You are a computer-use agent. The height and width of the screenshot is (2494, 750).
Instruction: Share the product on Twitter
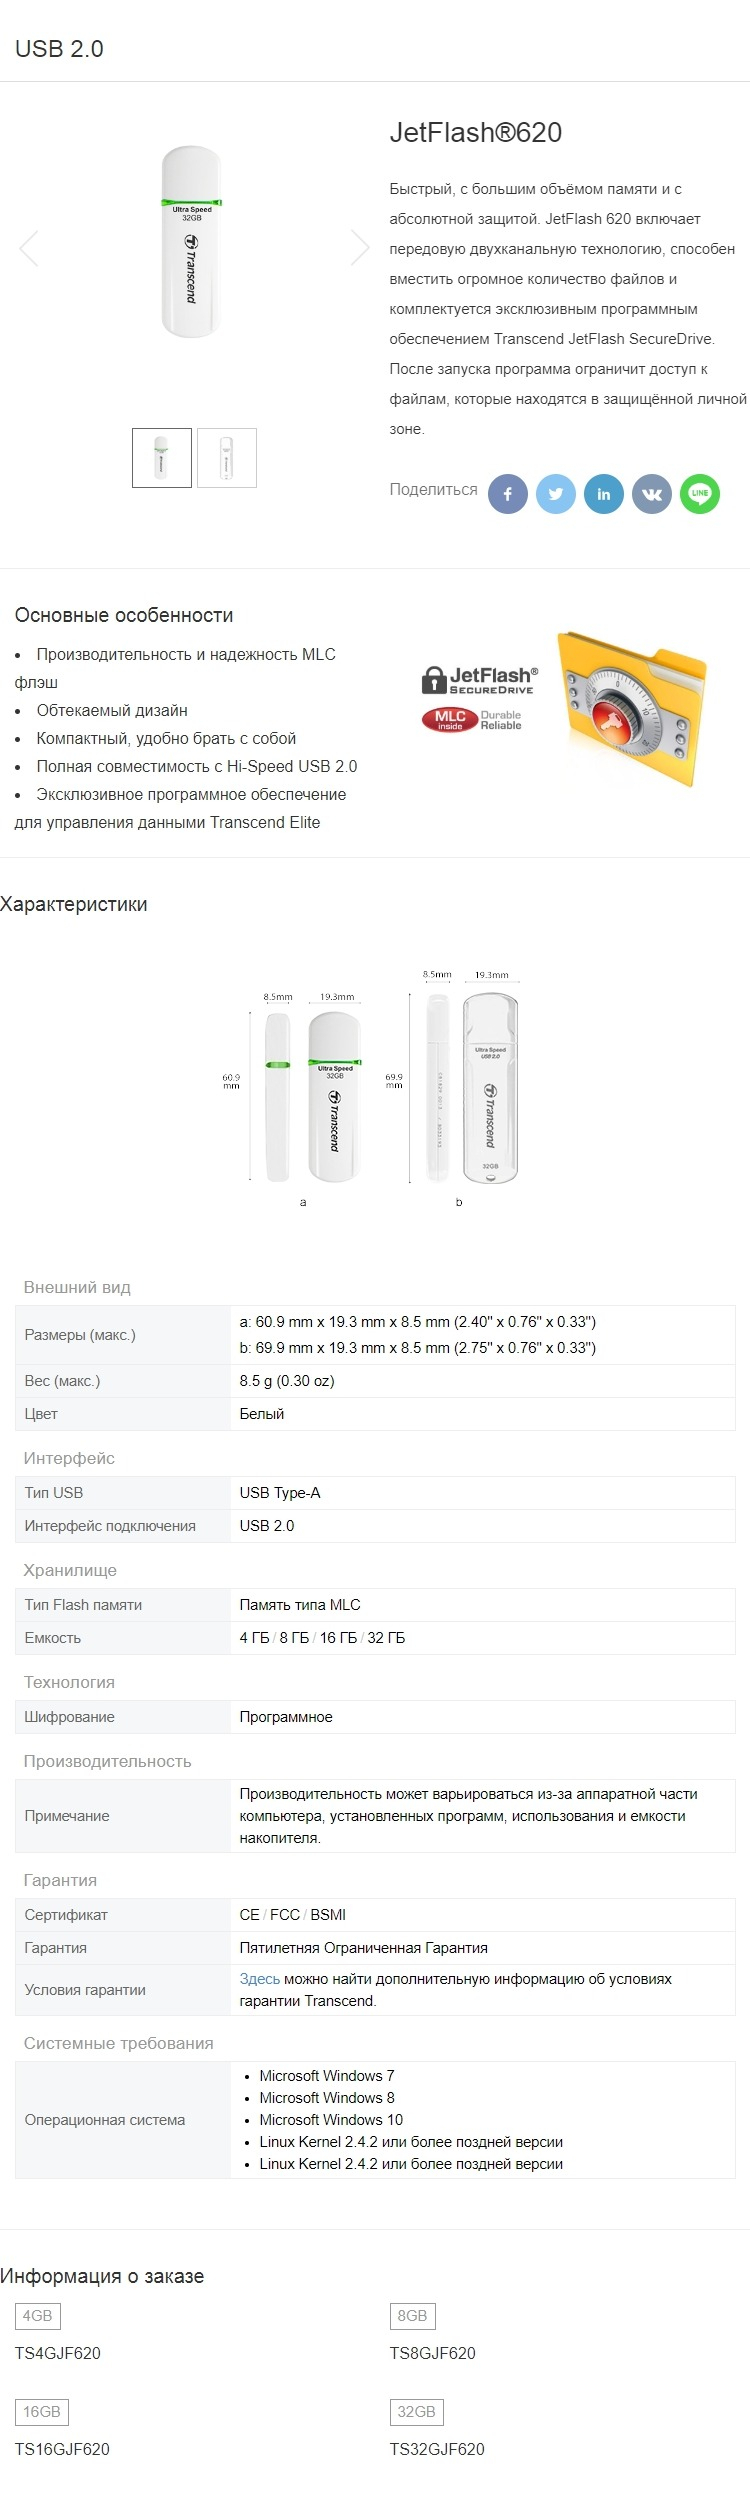coord(555,494)
